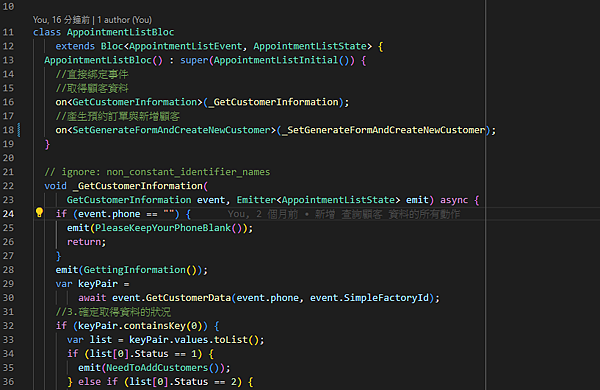Click the super keyword on line 13
The image size is (600, 390).
(194, 60)
